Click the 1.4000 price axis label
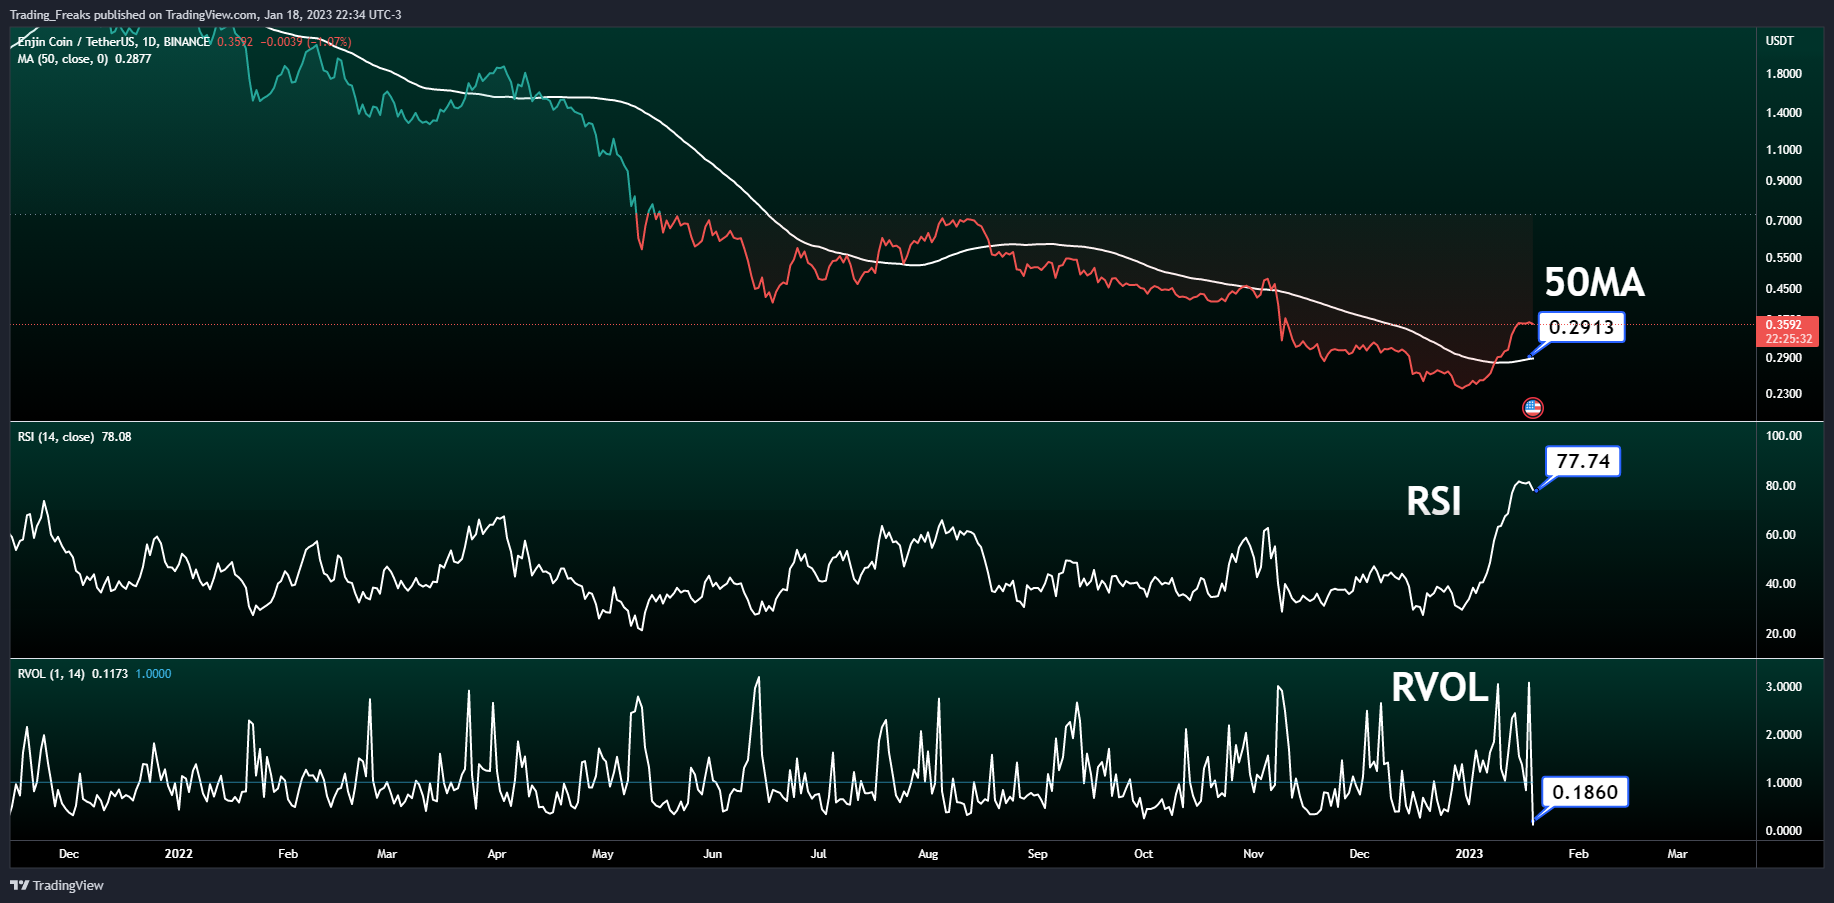 tap(1784, 113)
